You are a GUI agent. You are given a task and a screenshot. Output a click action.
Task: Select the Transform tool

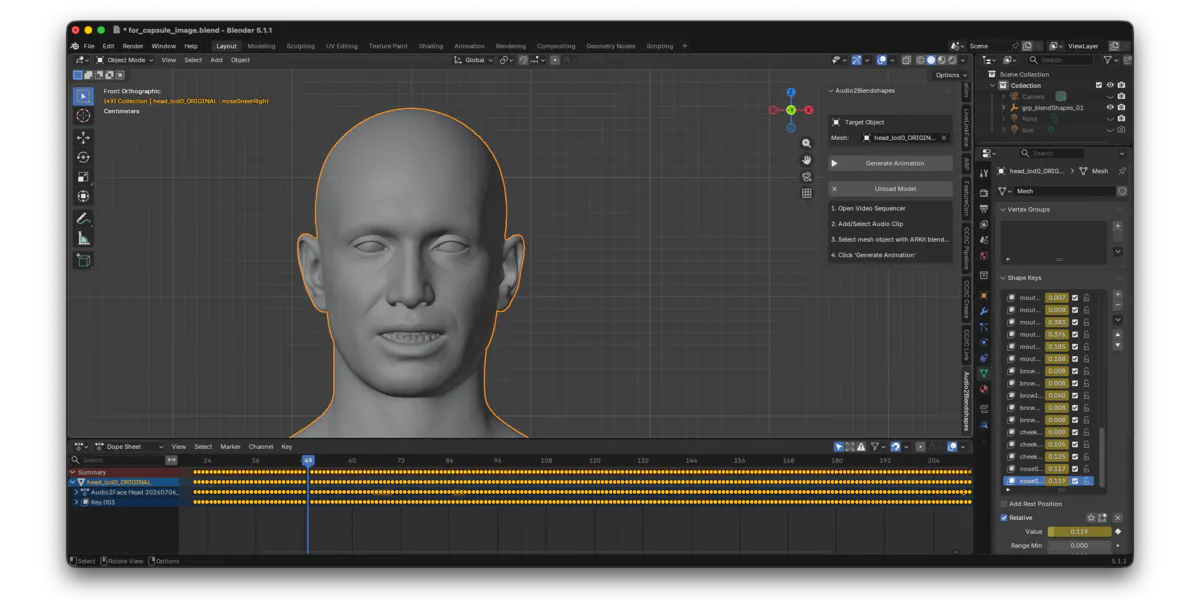83,197
